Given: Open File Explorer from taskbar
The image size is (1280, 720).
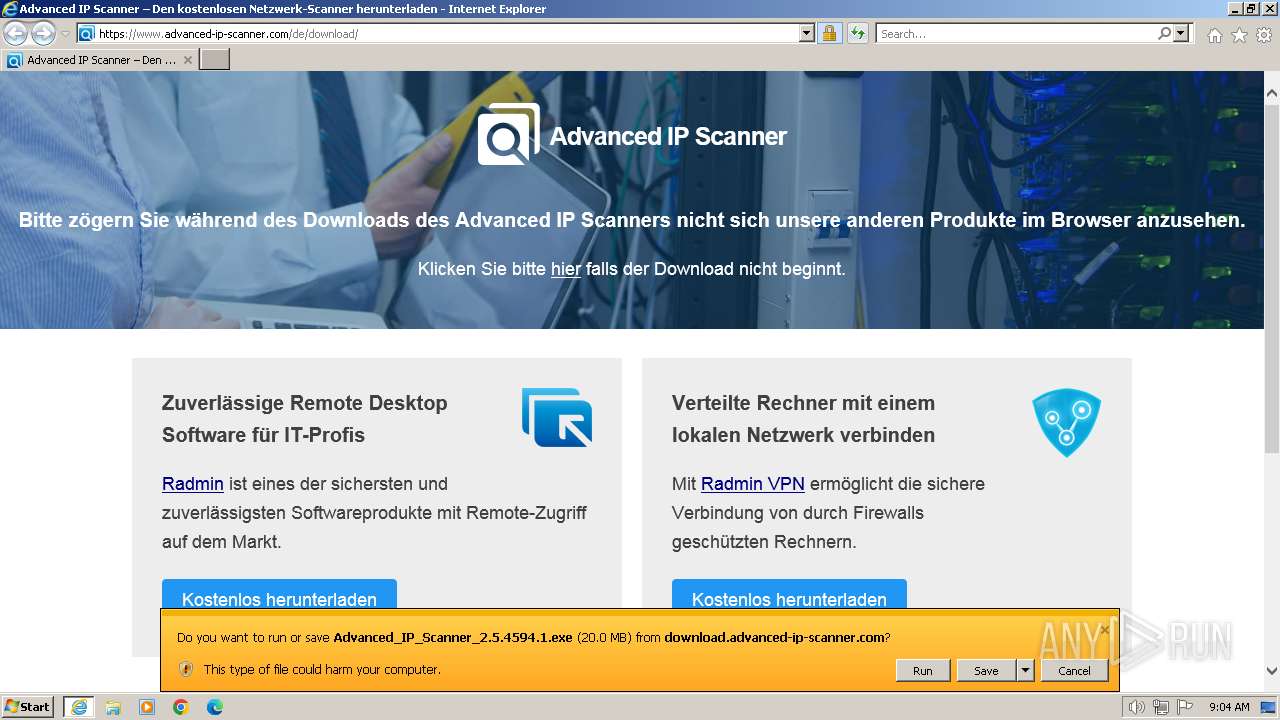Looking at the screenshot, I should click(113, 707).
